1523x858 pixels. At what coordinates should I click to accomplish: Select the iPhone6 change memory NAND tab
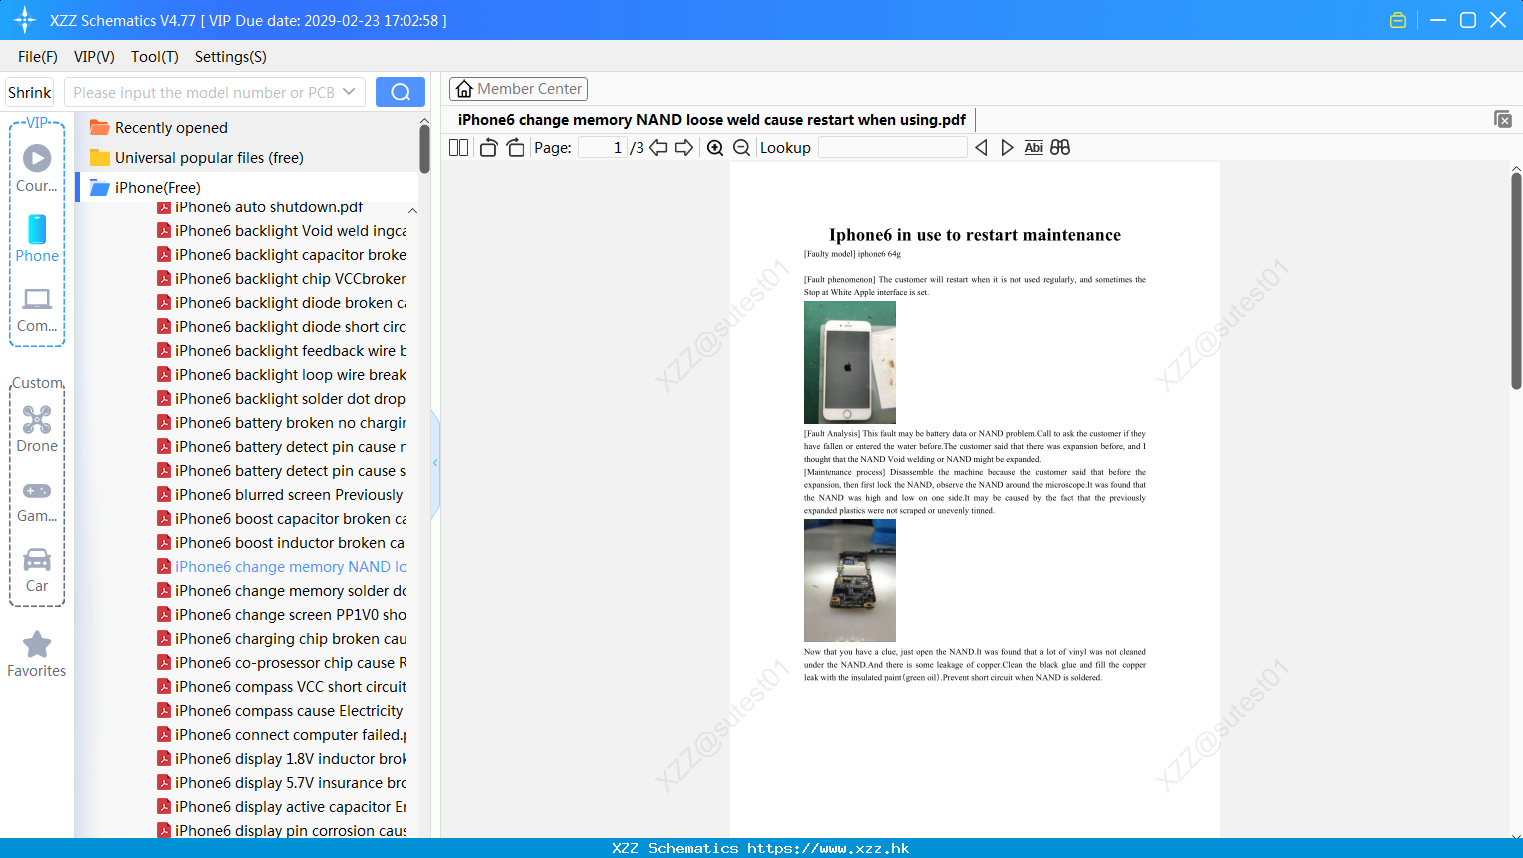tap(711, 120)
